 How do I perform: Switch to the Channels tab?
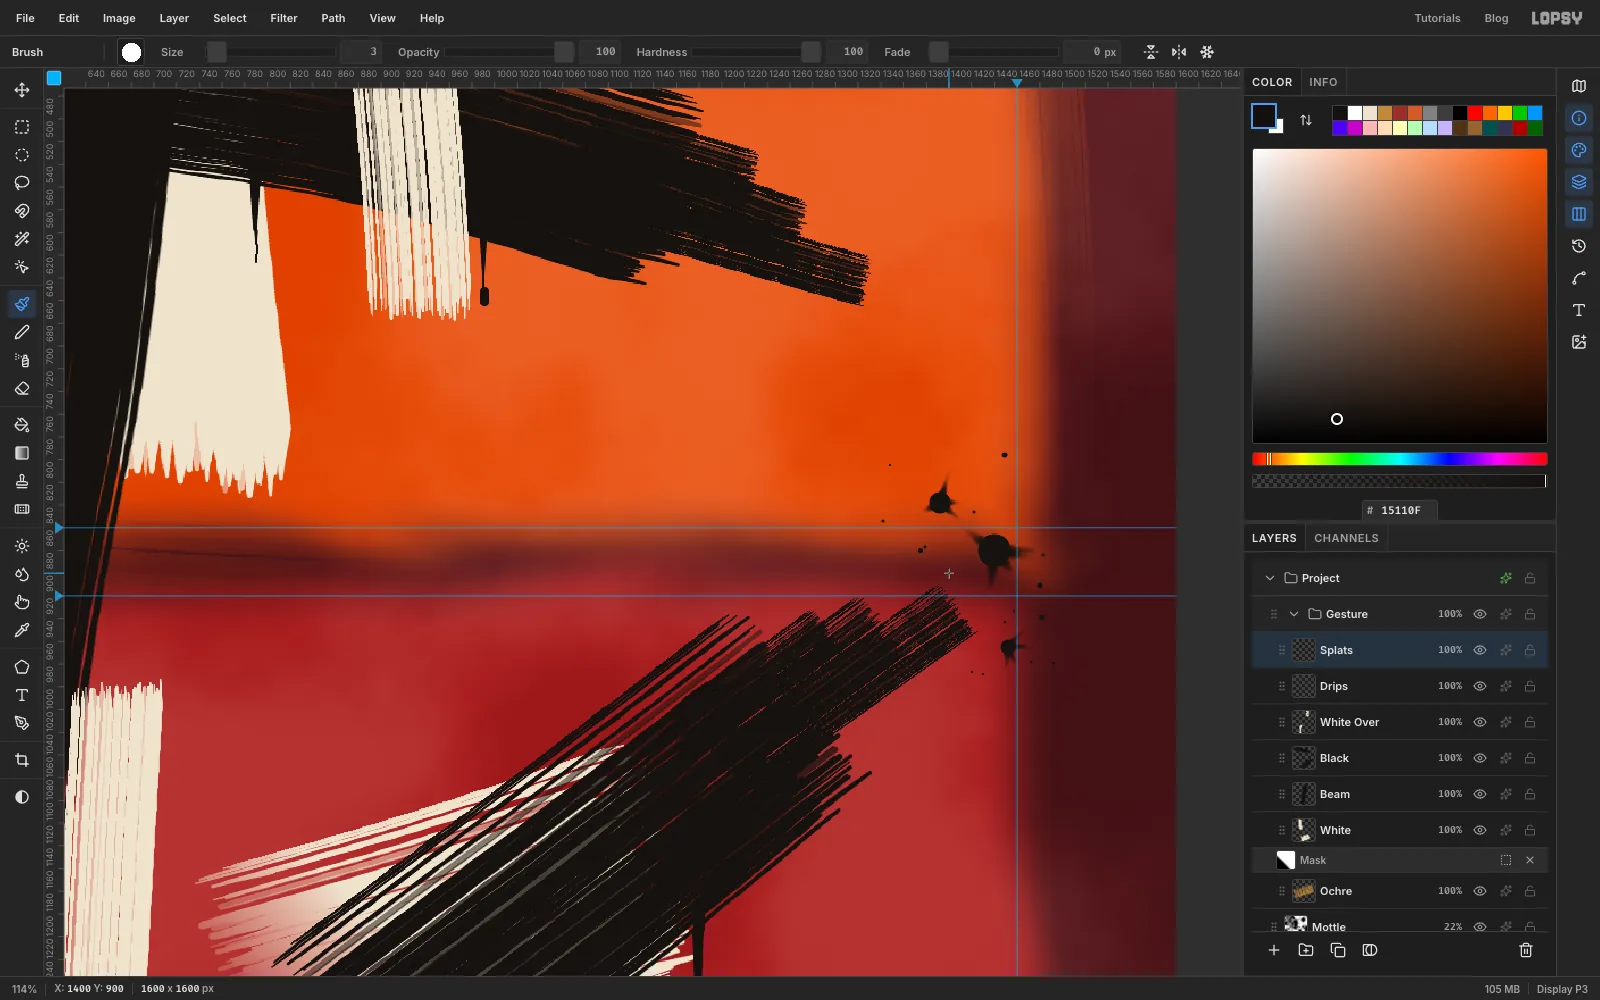point(1346,538)
